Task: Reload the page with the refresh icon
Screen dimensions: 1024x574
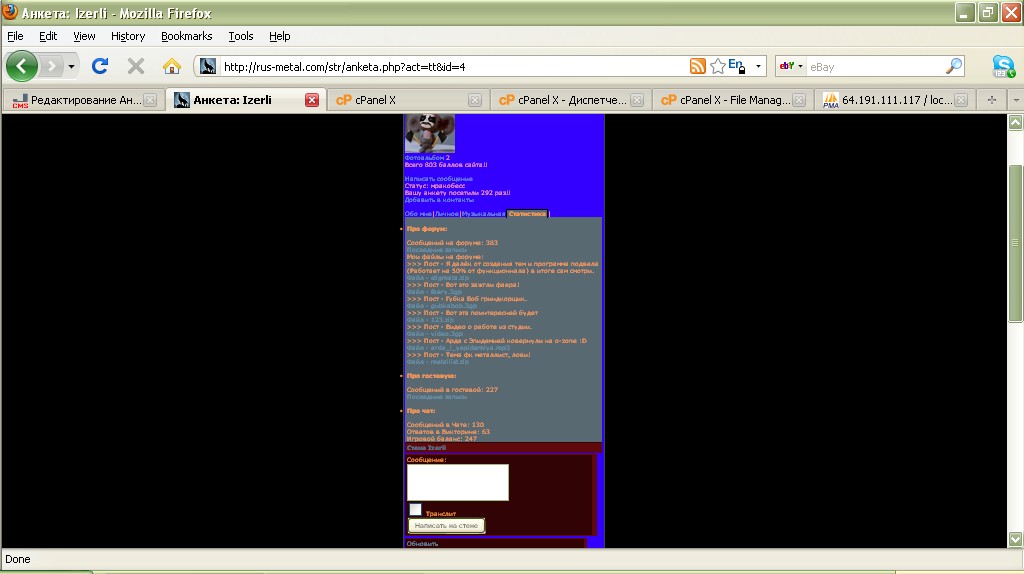Action: [99, 66]
